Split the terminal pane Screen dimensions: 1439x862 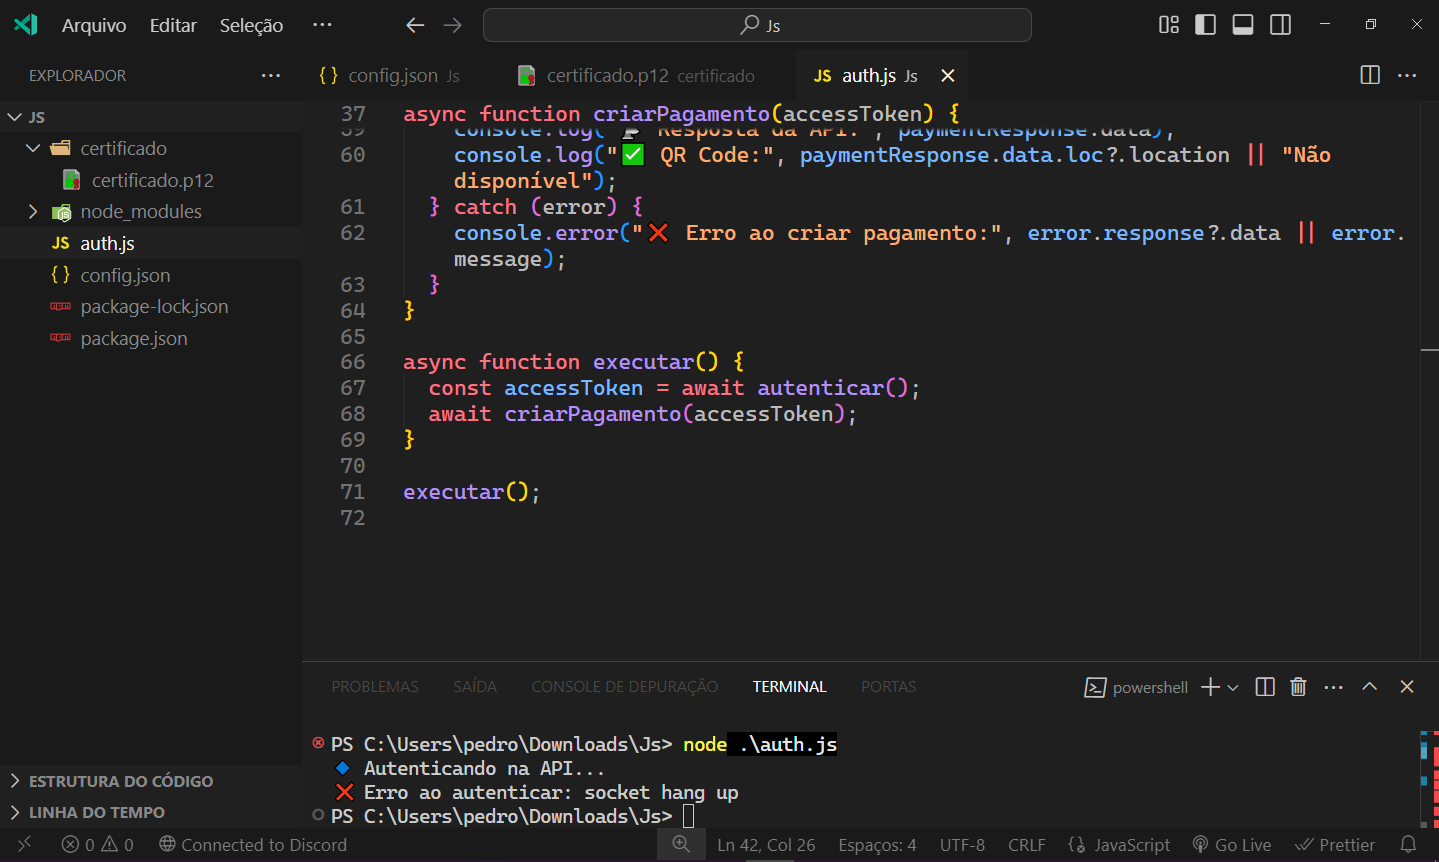(x=1265, y=687)
